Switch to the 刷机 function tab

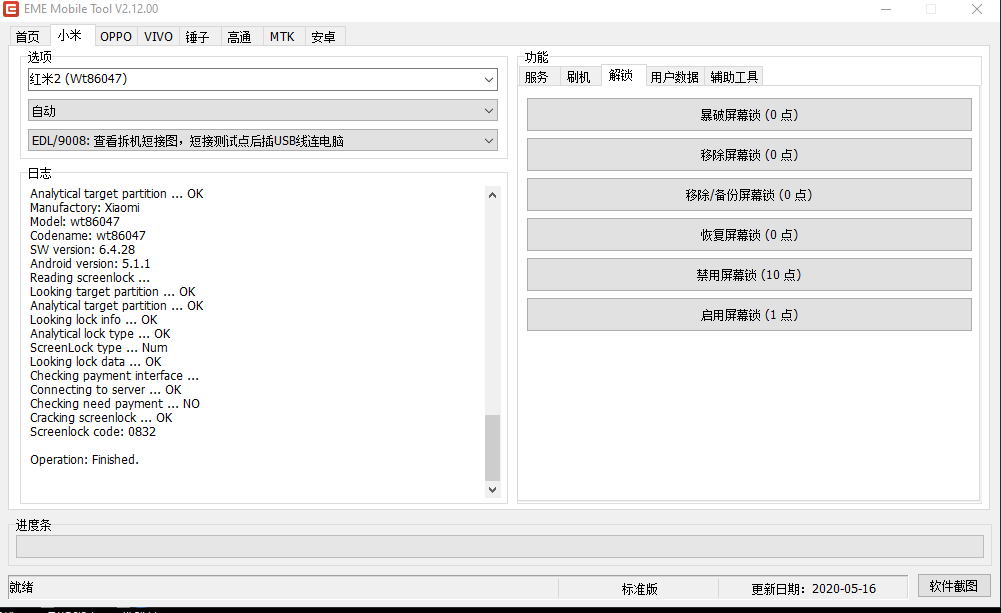[578, 77]
